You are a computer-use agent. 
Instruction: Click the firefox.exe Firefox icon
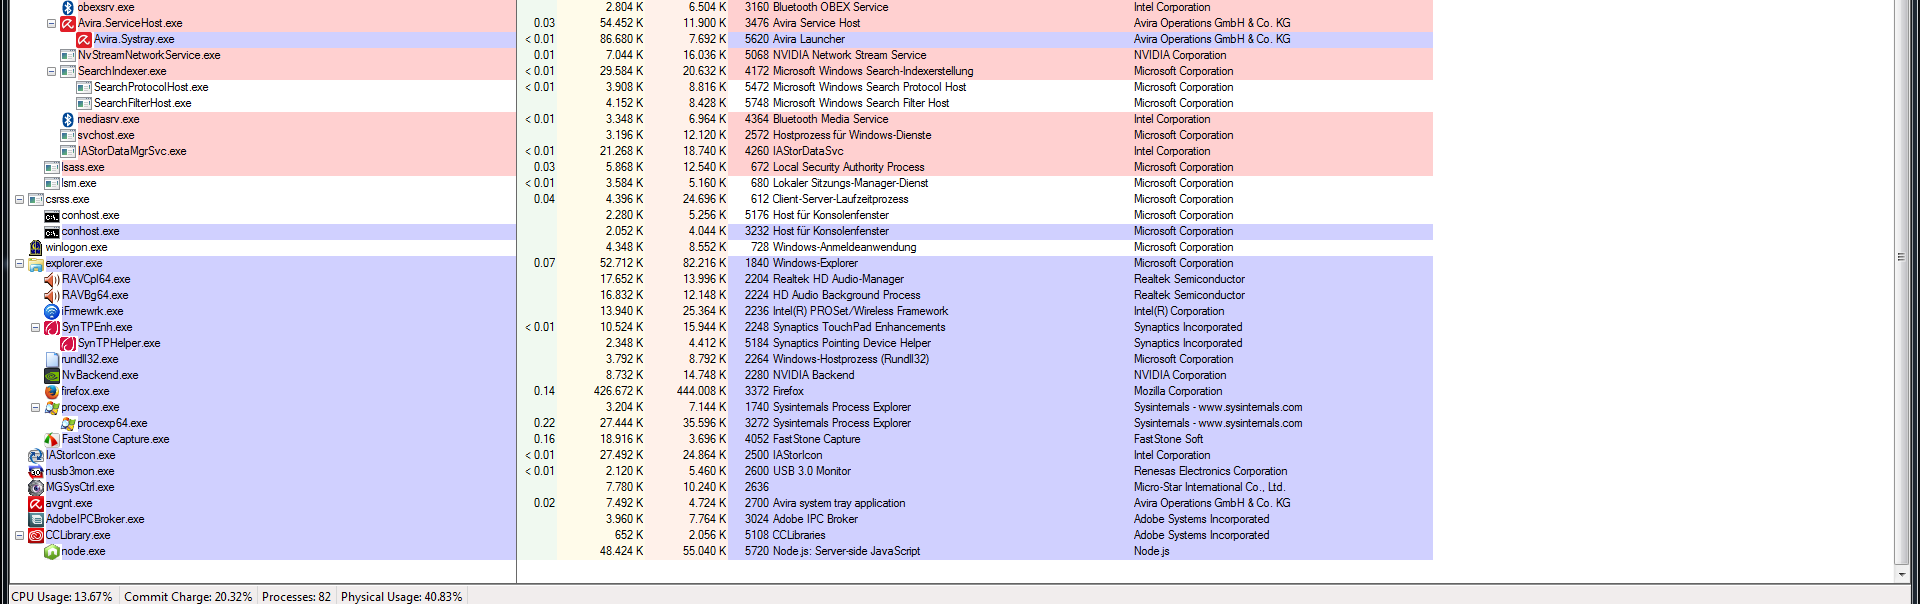[x=52, y=391]
